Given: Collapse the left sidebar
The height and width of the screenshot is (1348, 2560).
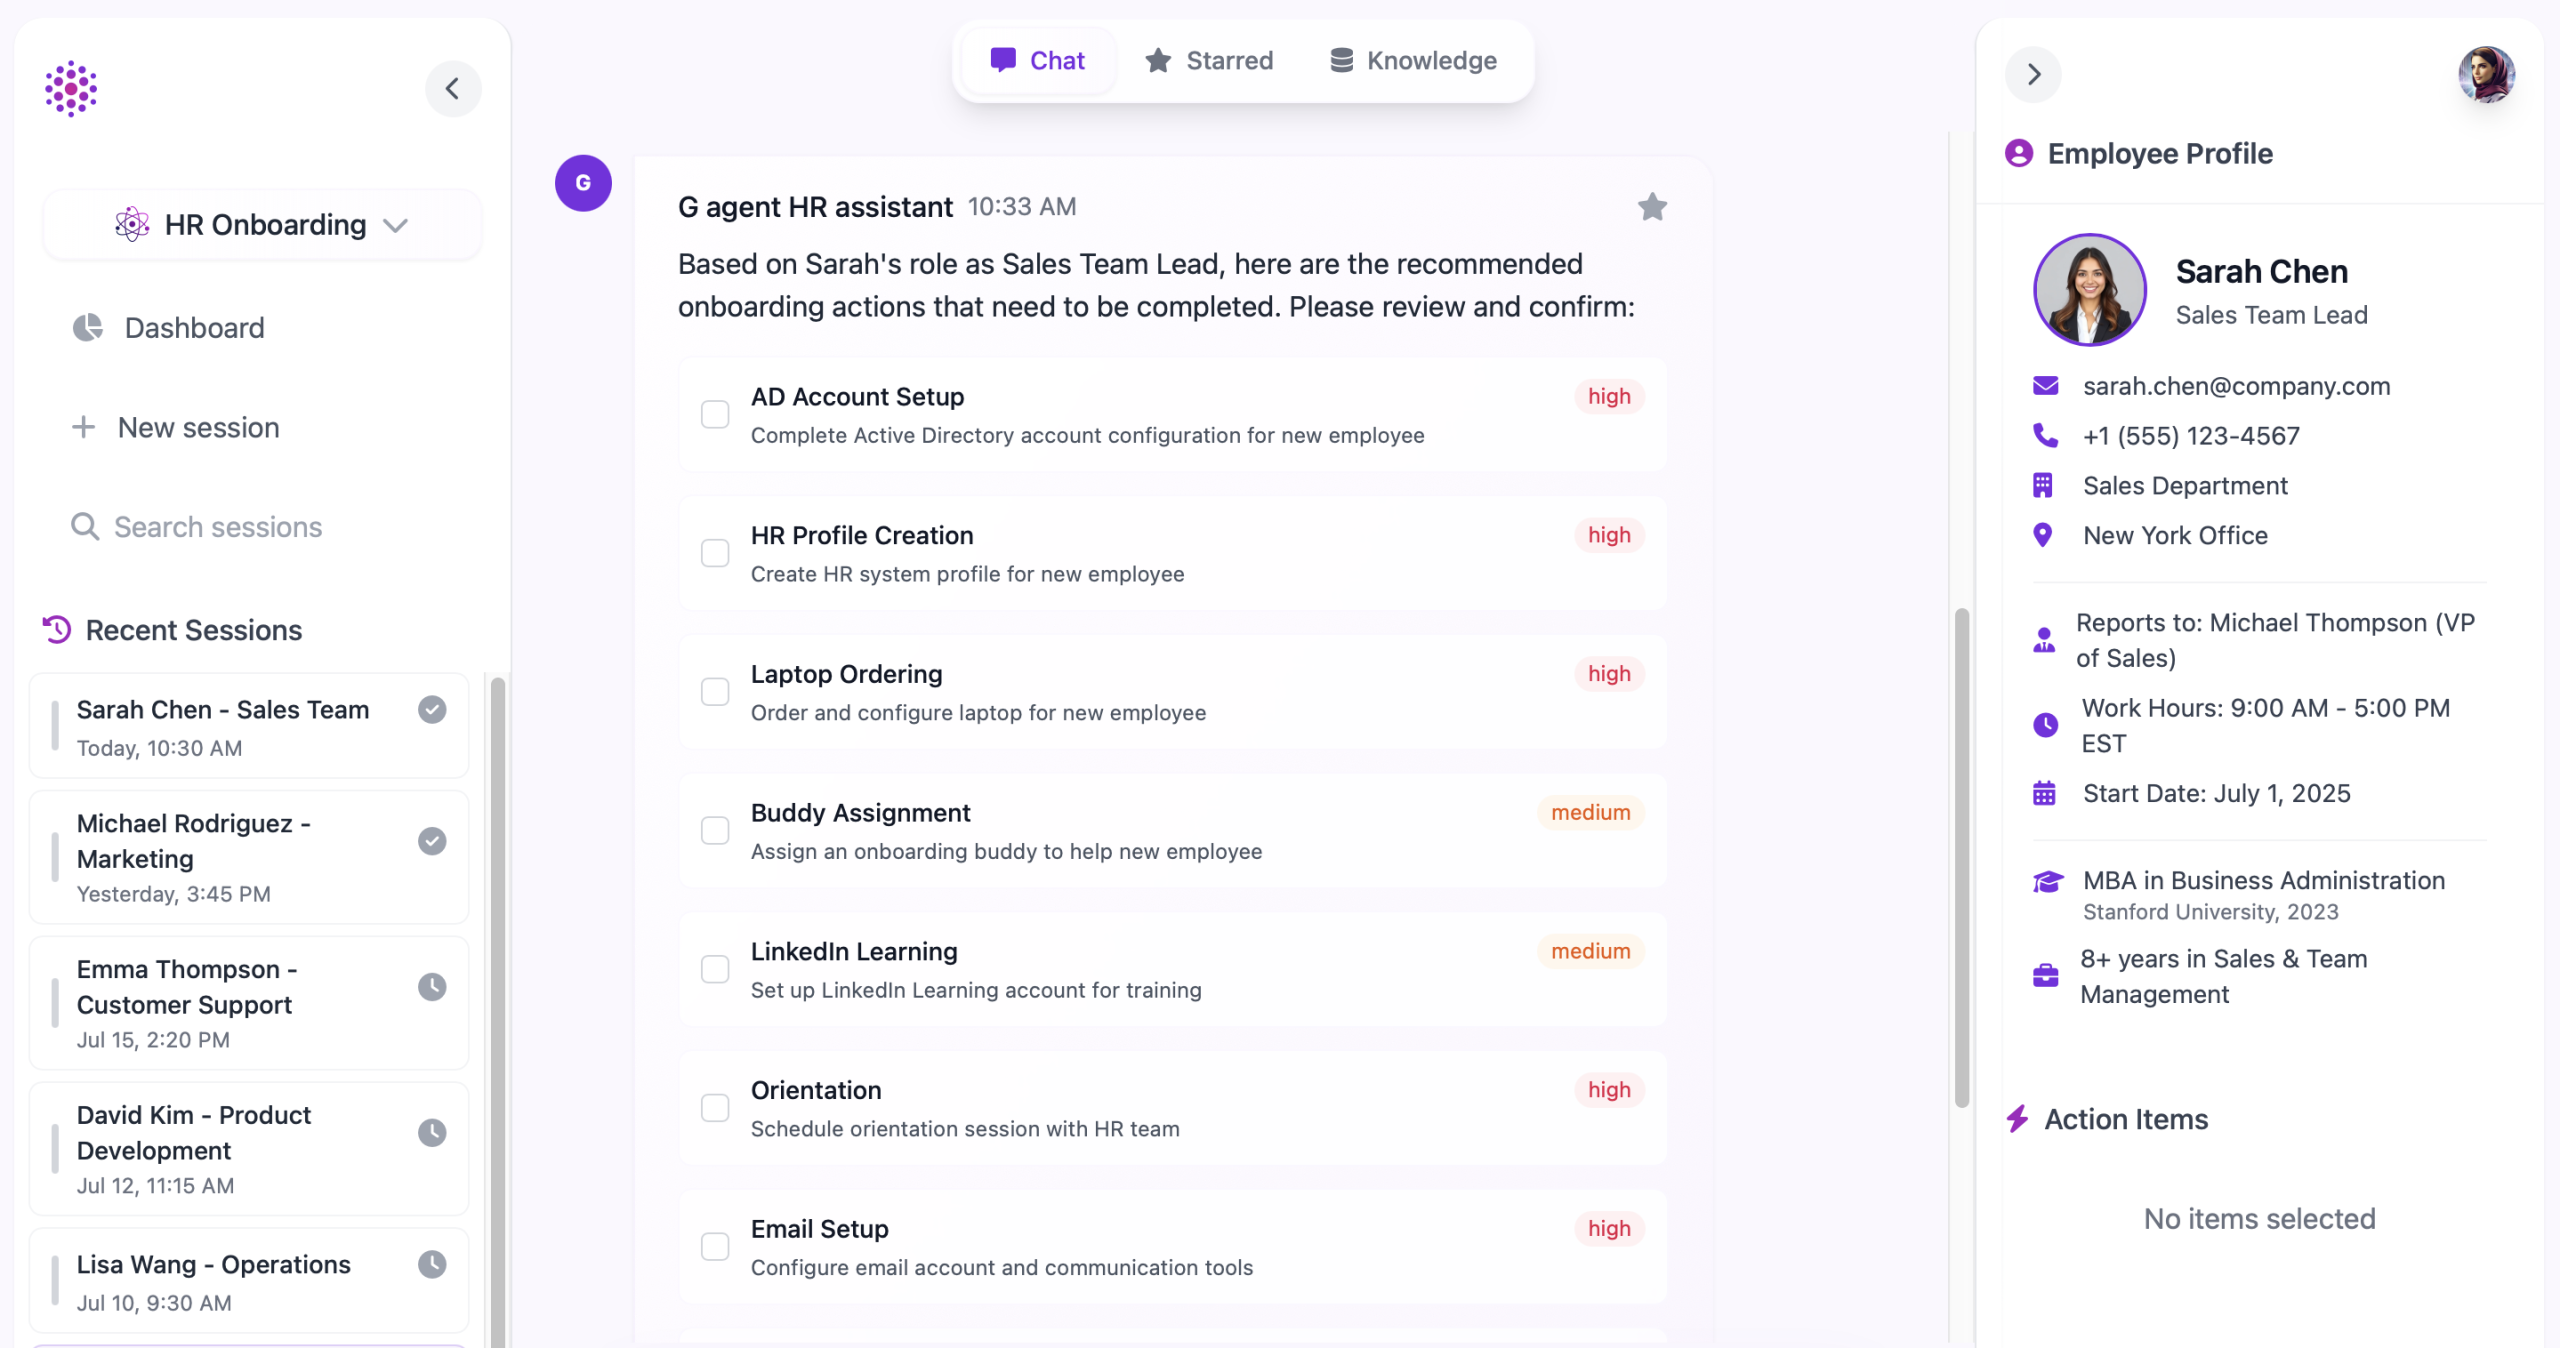Looking at the screenshot, I should [x=453, y=89].
